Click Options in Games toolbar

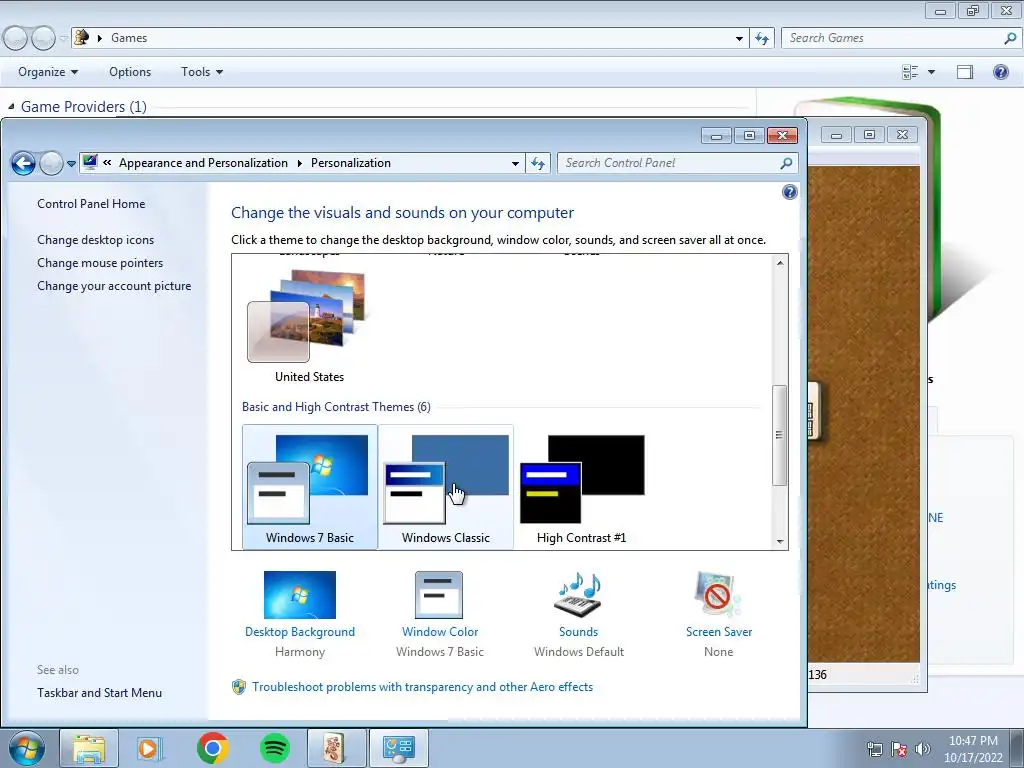(130, 72)
